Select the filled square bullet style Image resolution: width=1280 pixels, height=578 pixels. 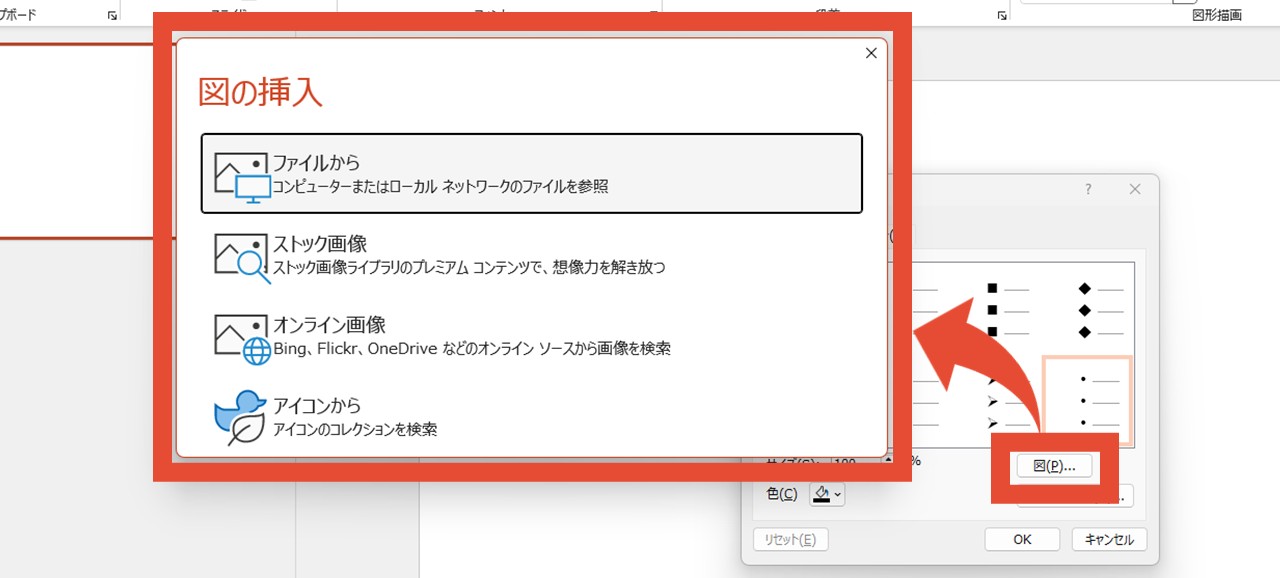point(1008,310)
